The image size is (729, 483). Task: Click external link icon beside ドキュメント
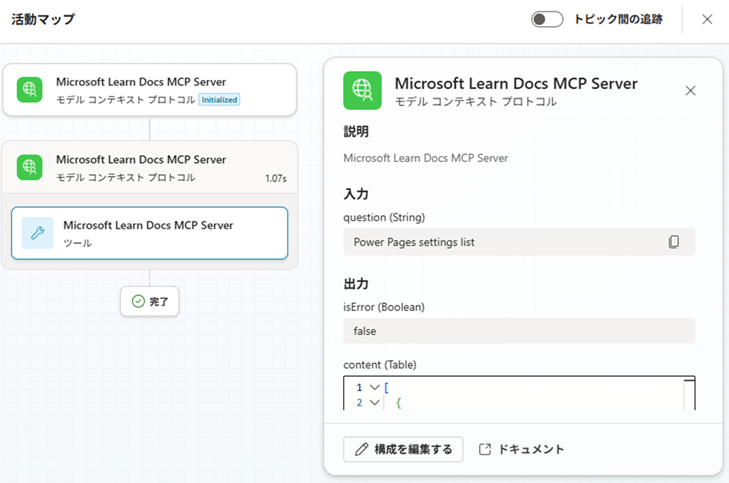pos(485,450)
